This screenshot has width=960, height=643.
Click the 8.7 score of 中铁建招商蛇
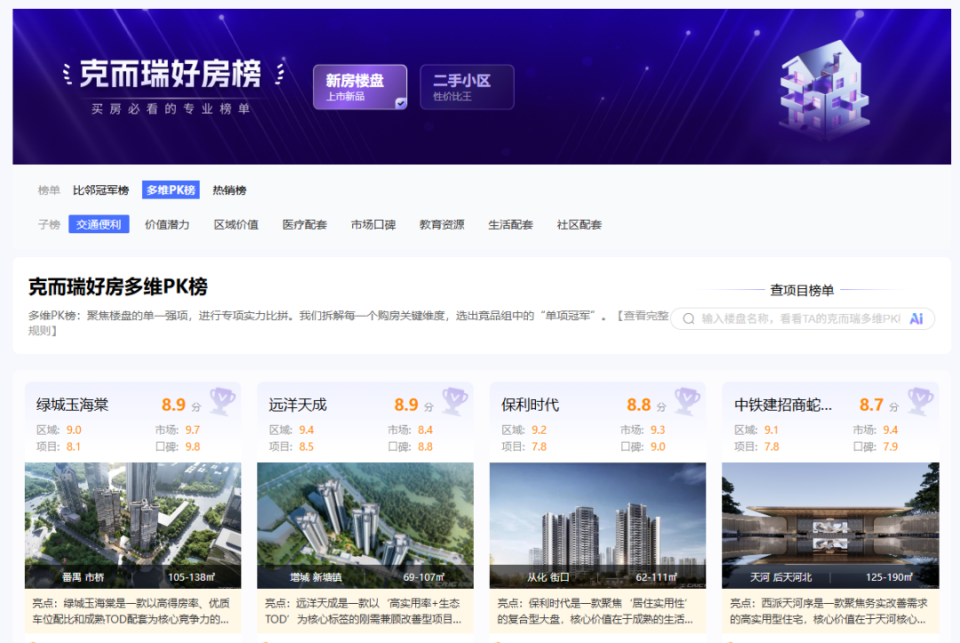click(x=871, y=405)
